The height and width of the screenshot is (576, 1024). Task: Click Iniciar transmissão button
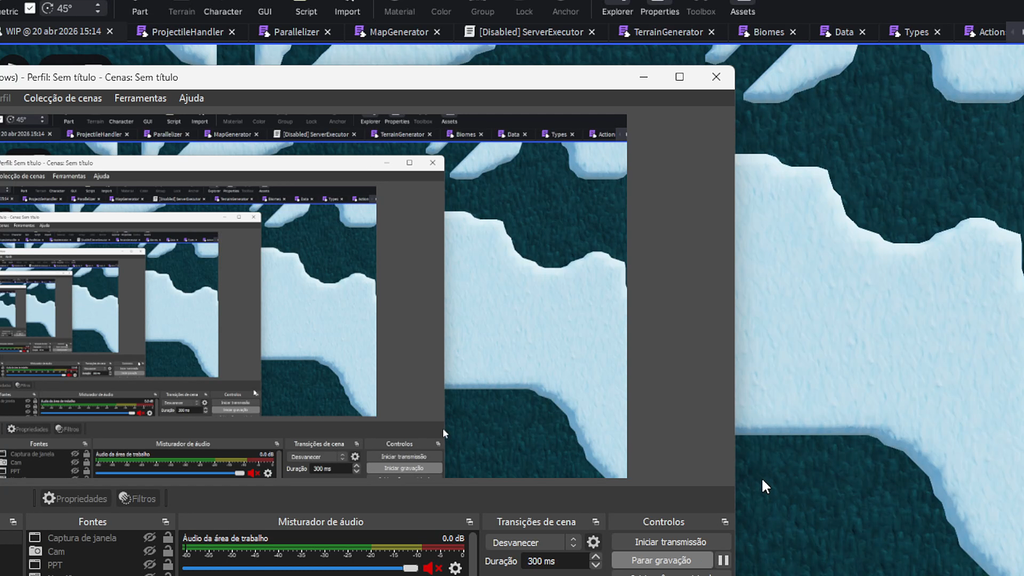pyautogui.click(x=670, y=542)
